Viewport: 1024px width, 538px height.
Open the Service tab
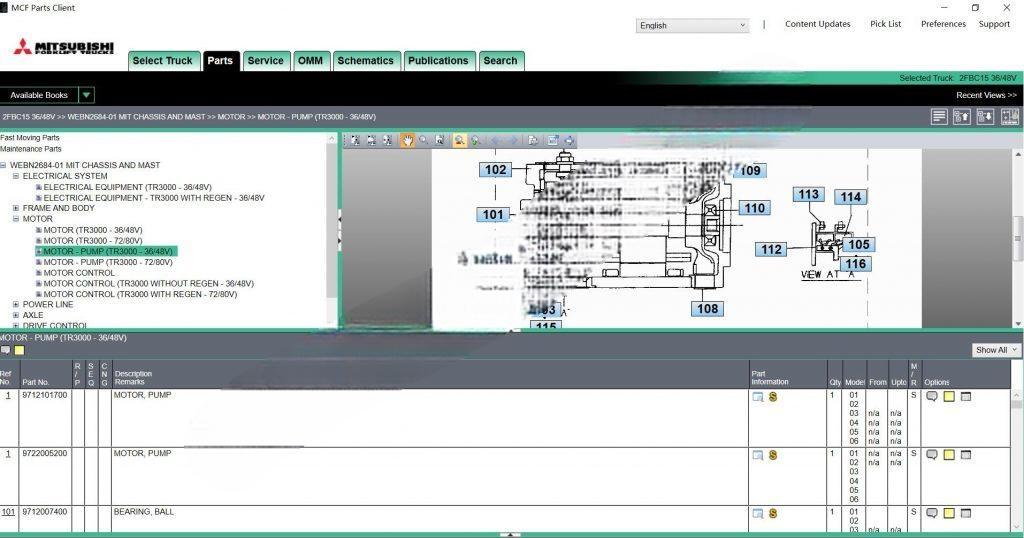click(x=265, y=61)
